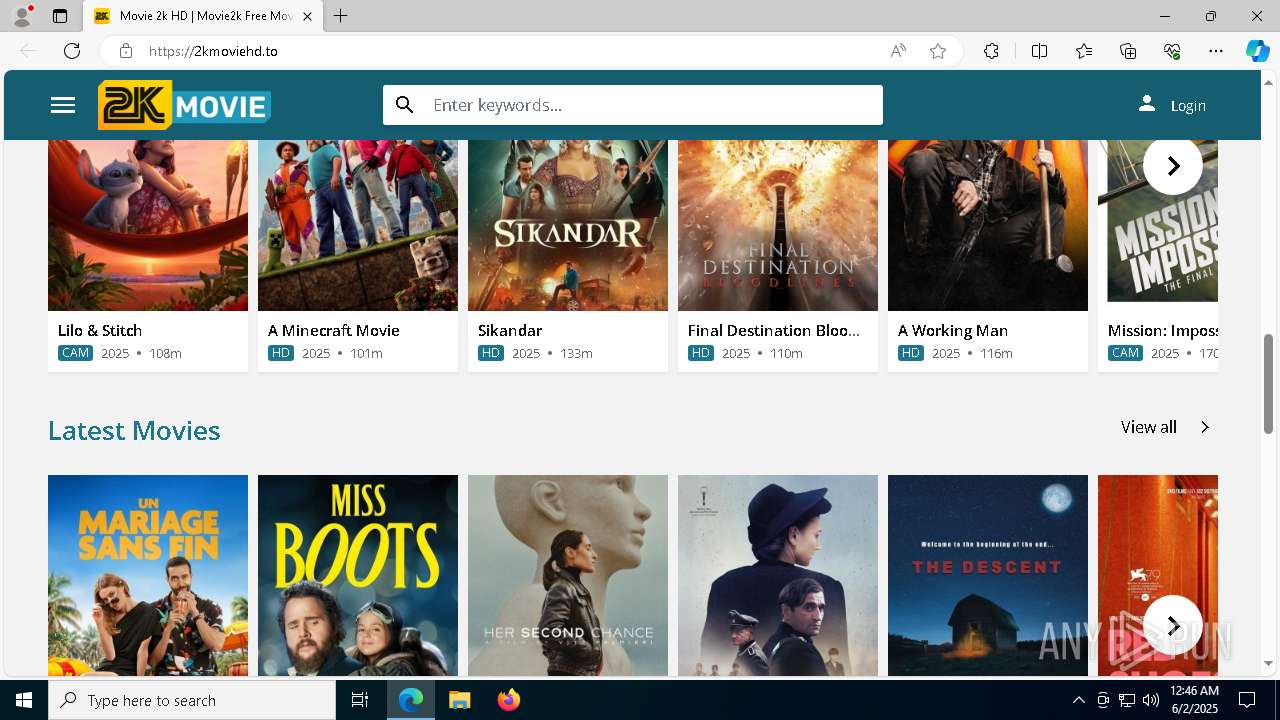Open the A Working Man poster
This screenshot has height=720, width=1280.
click(988, 225)
